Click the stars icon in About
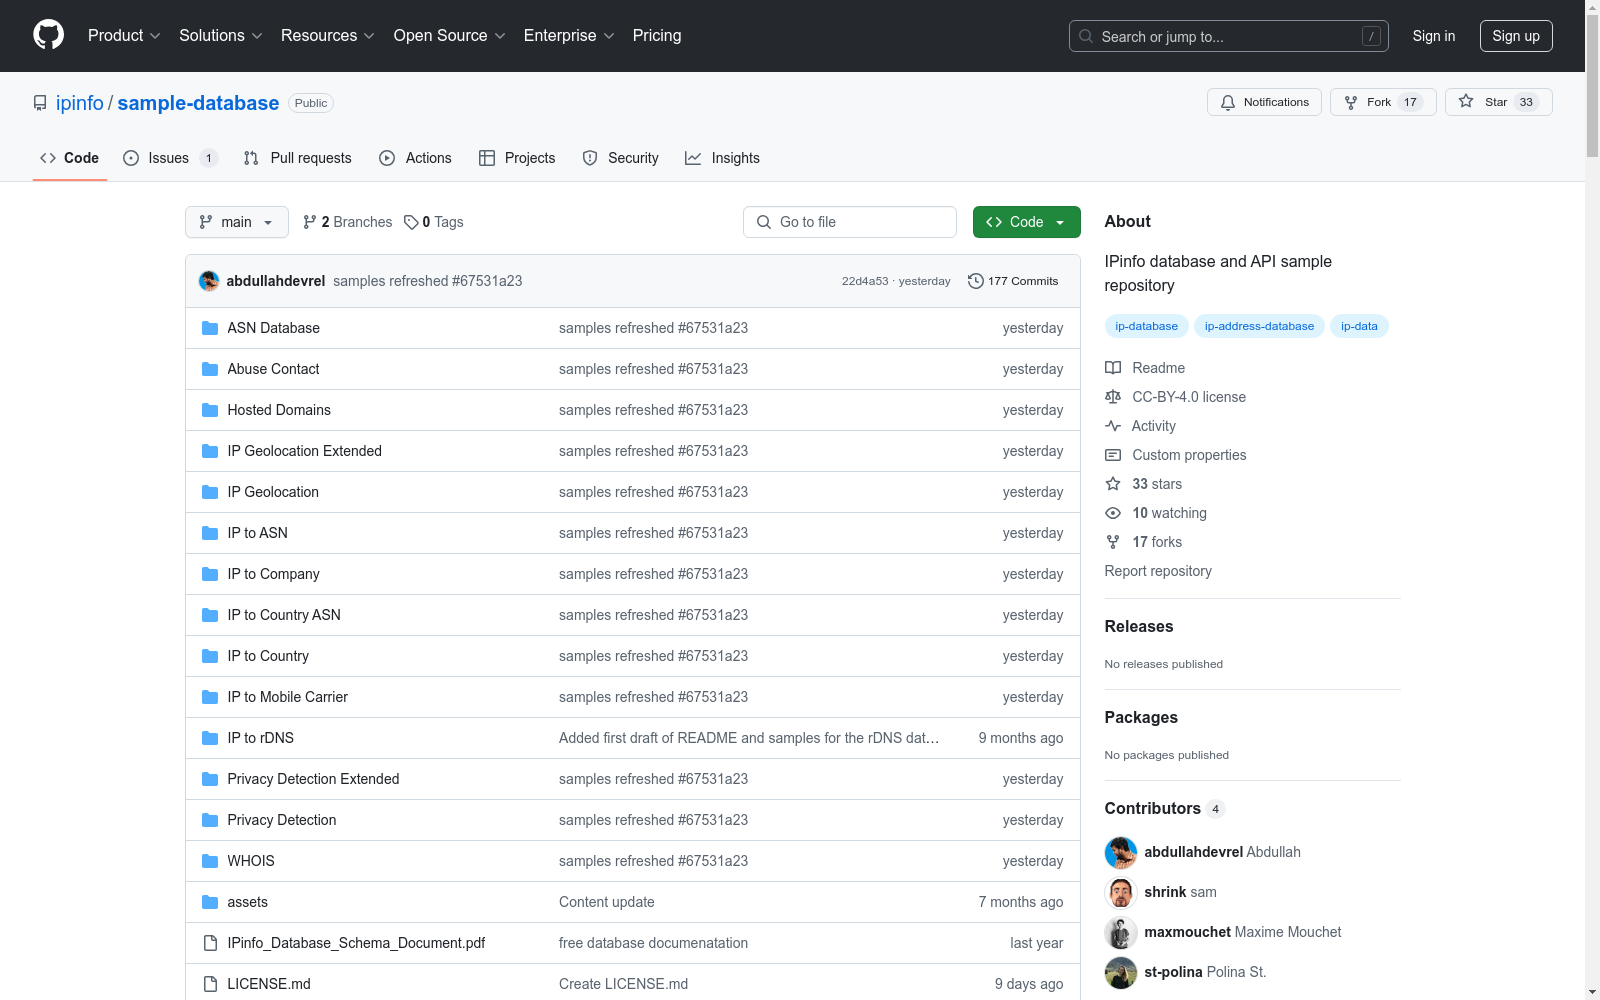 click(x=1113, y=484)
